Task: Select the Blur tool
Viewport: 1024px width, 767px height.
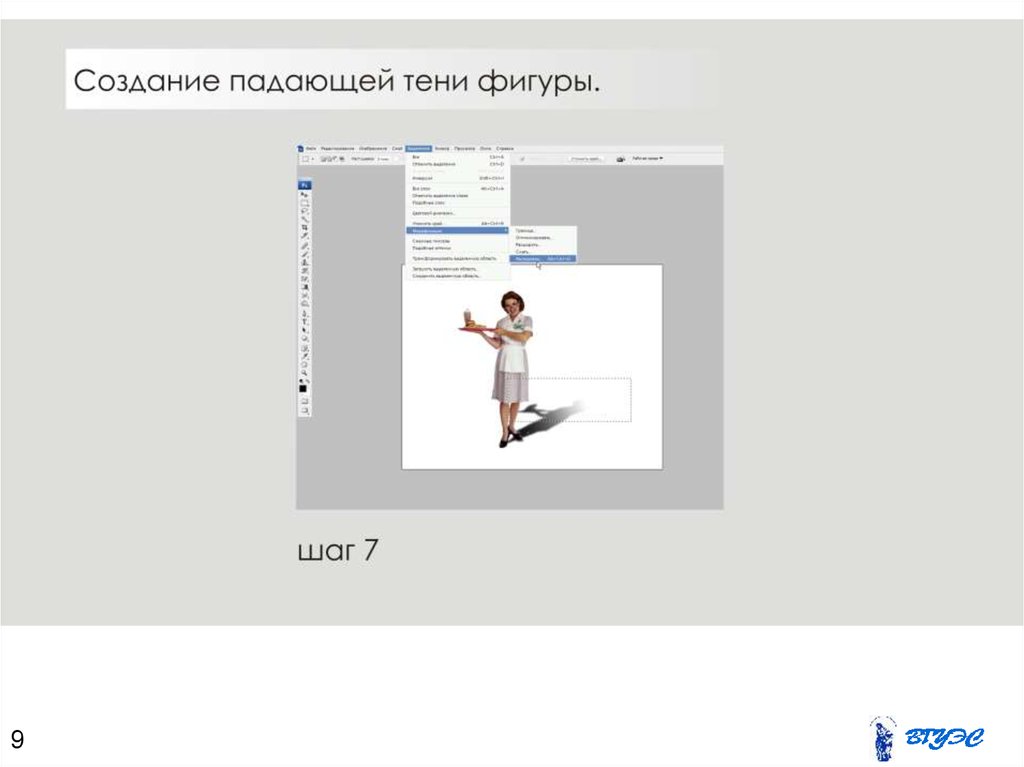Action: tap(304, 296)
